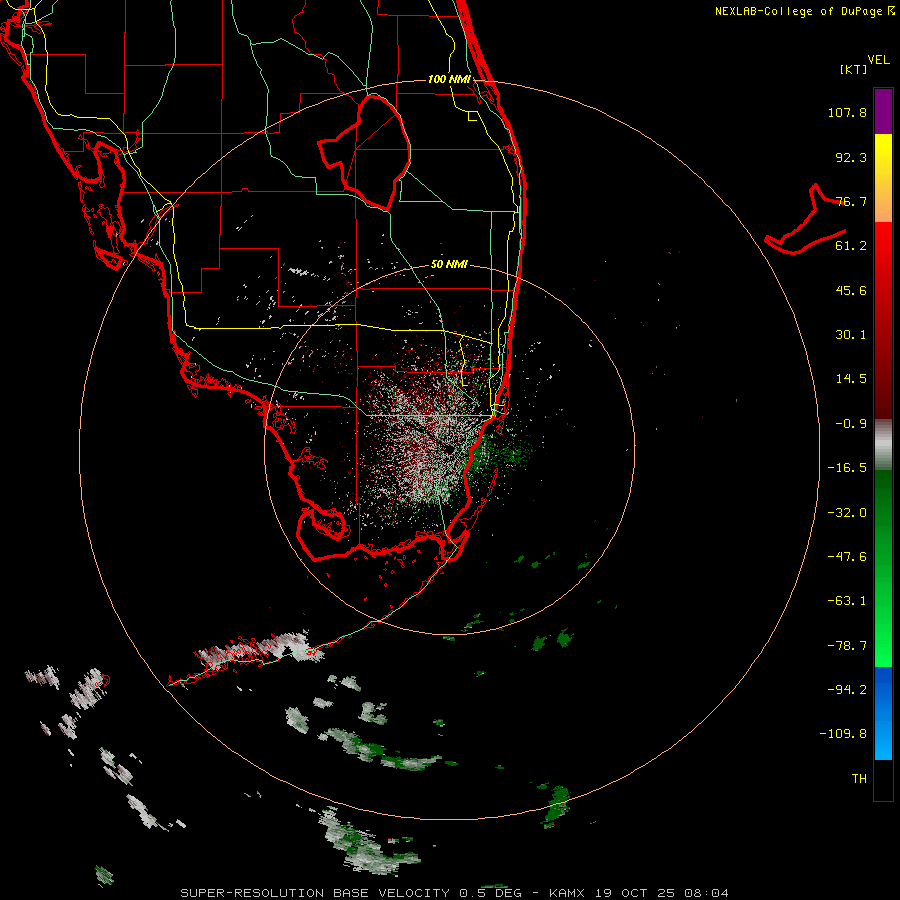Viewport: 900px width, 900px height.
Task: Select the 14.5 scale value
Action: 851,379
